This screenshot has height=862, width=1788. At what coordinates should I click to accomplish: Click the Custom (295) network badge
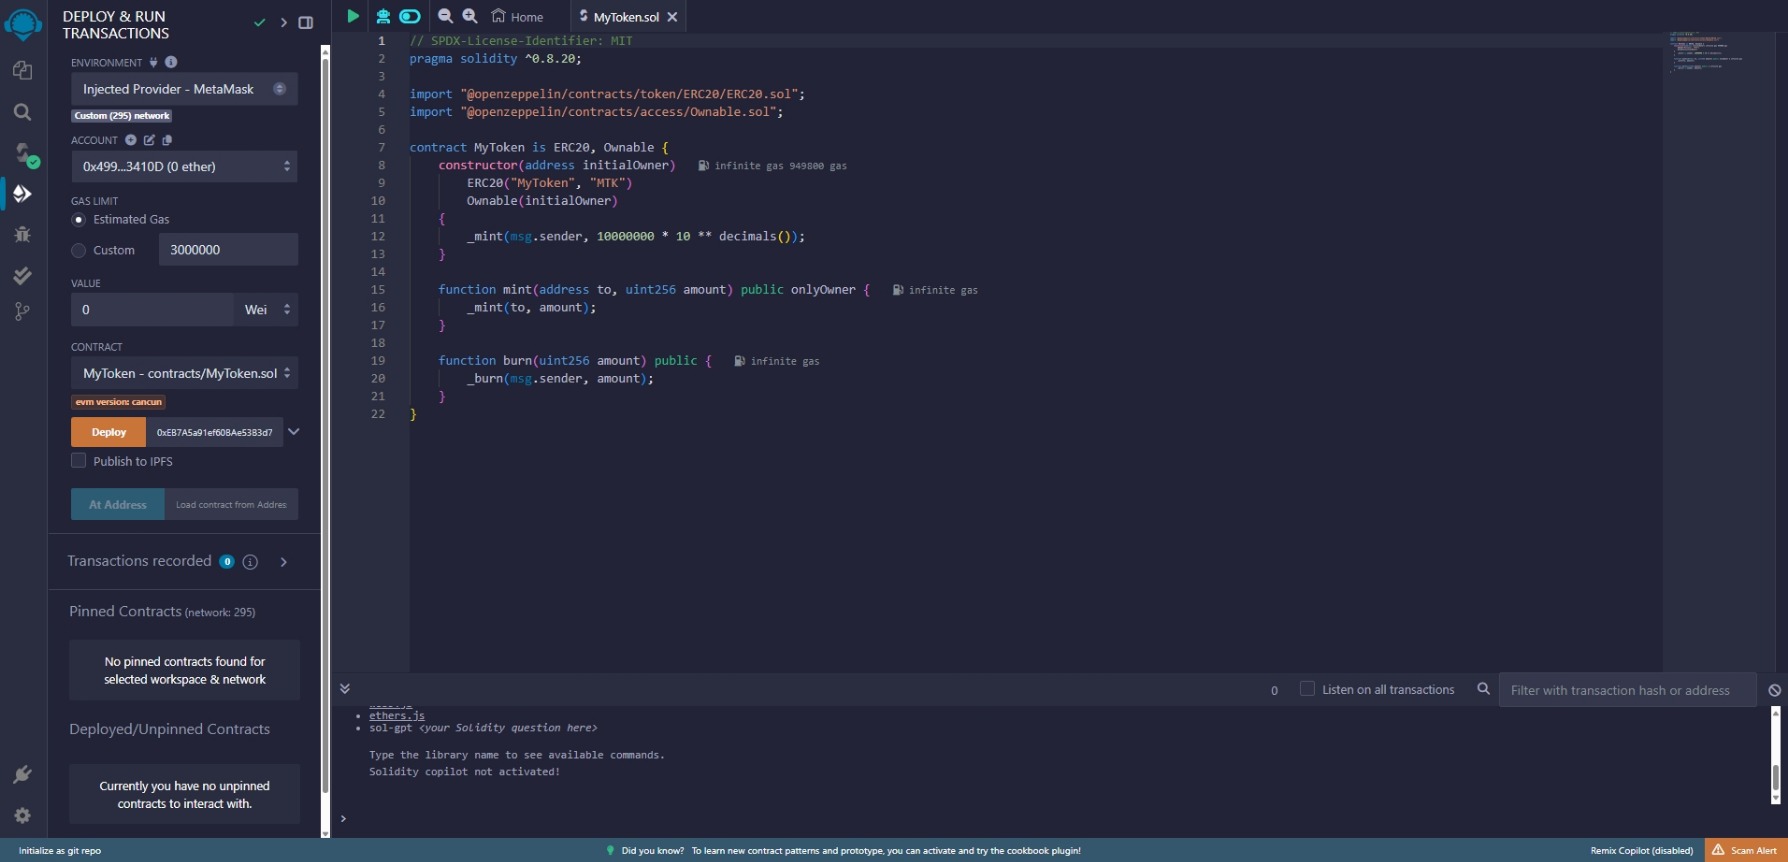[122, 116]
